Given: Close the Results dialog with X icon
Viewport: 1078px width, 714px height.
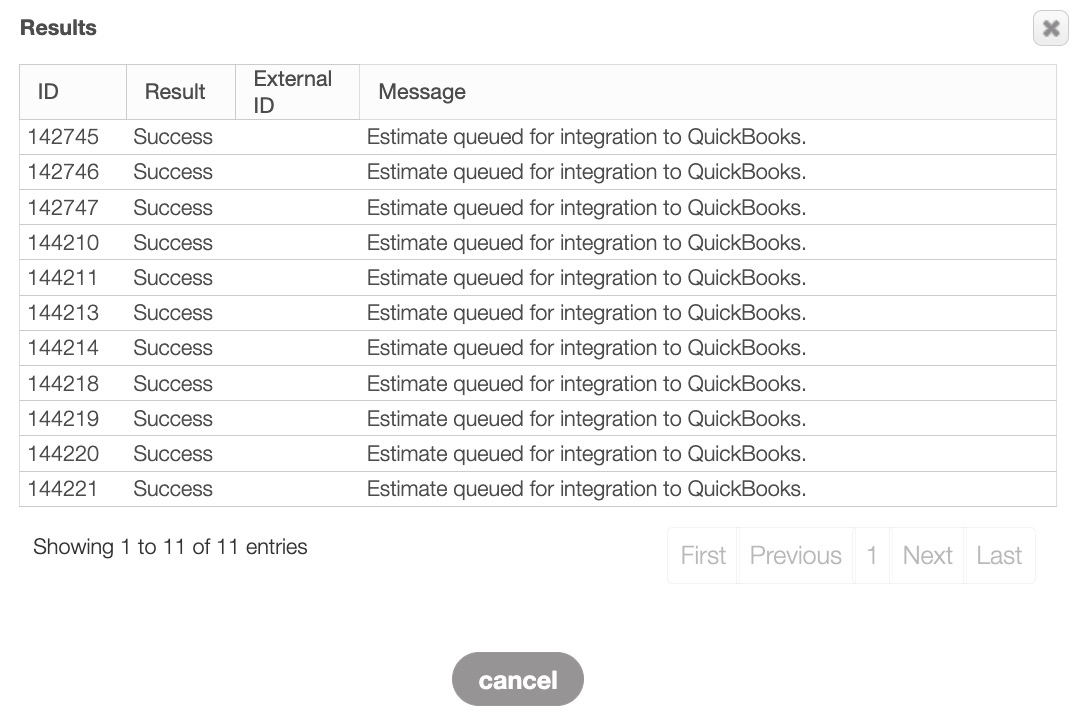Looking at the screenshot, I should pos(1050,29).
